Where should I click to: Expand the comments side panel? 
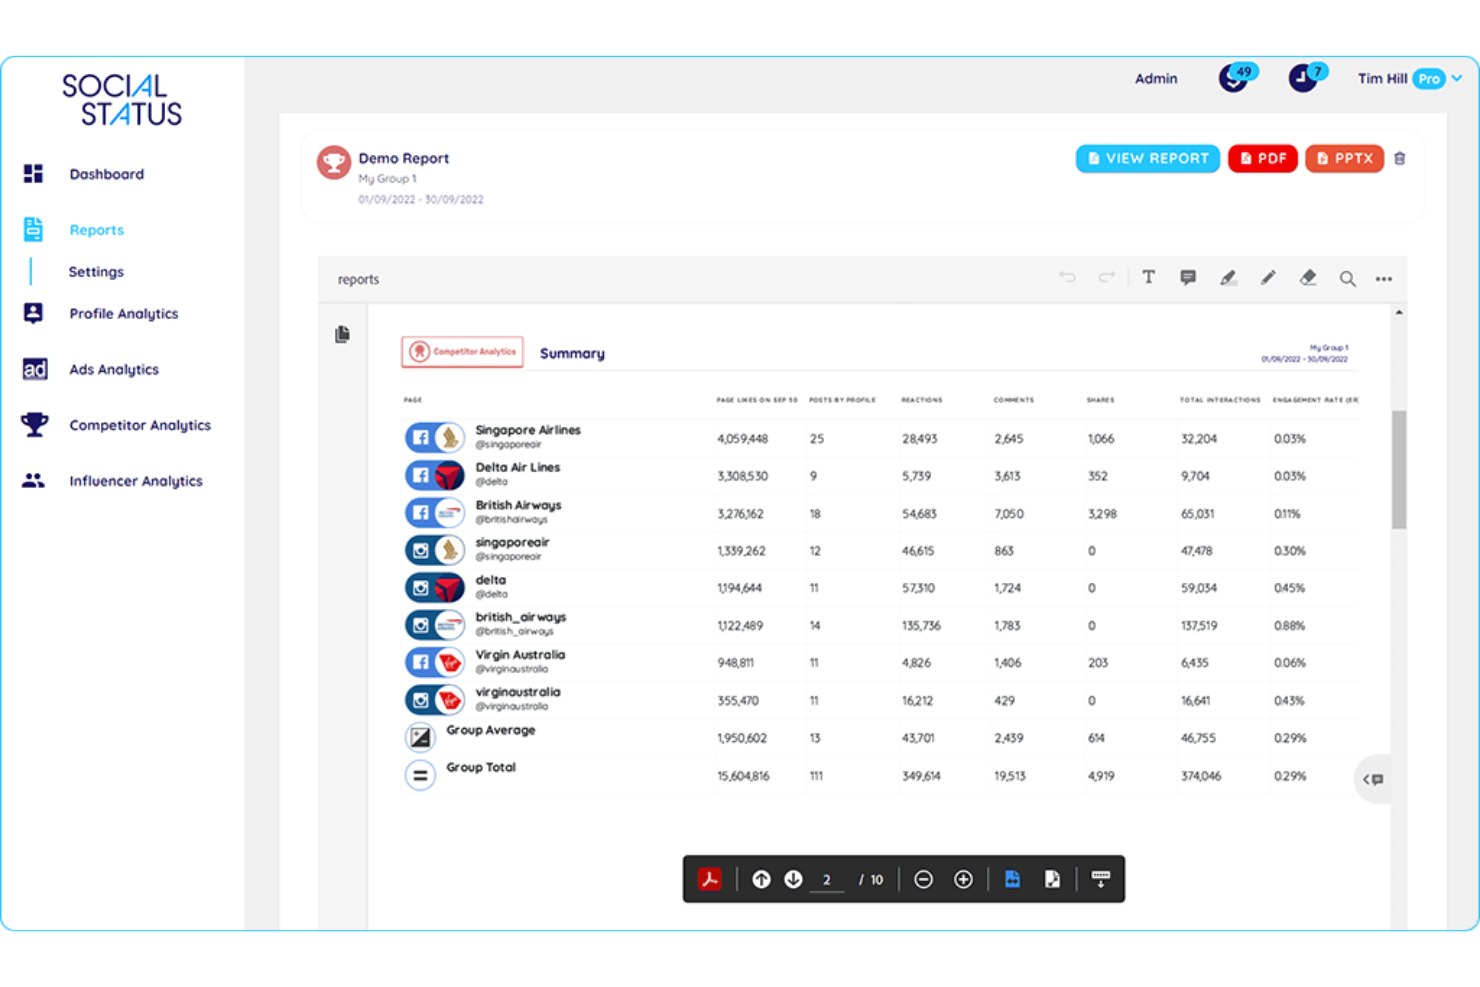point(1374,780)
